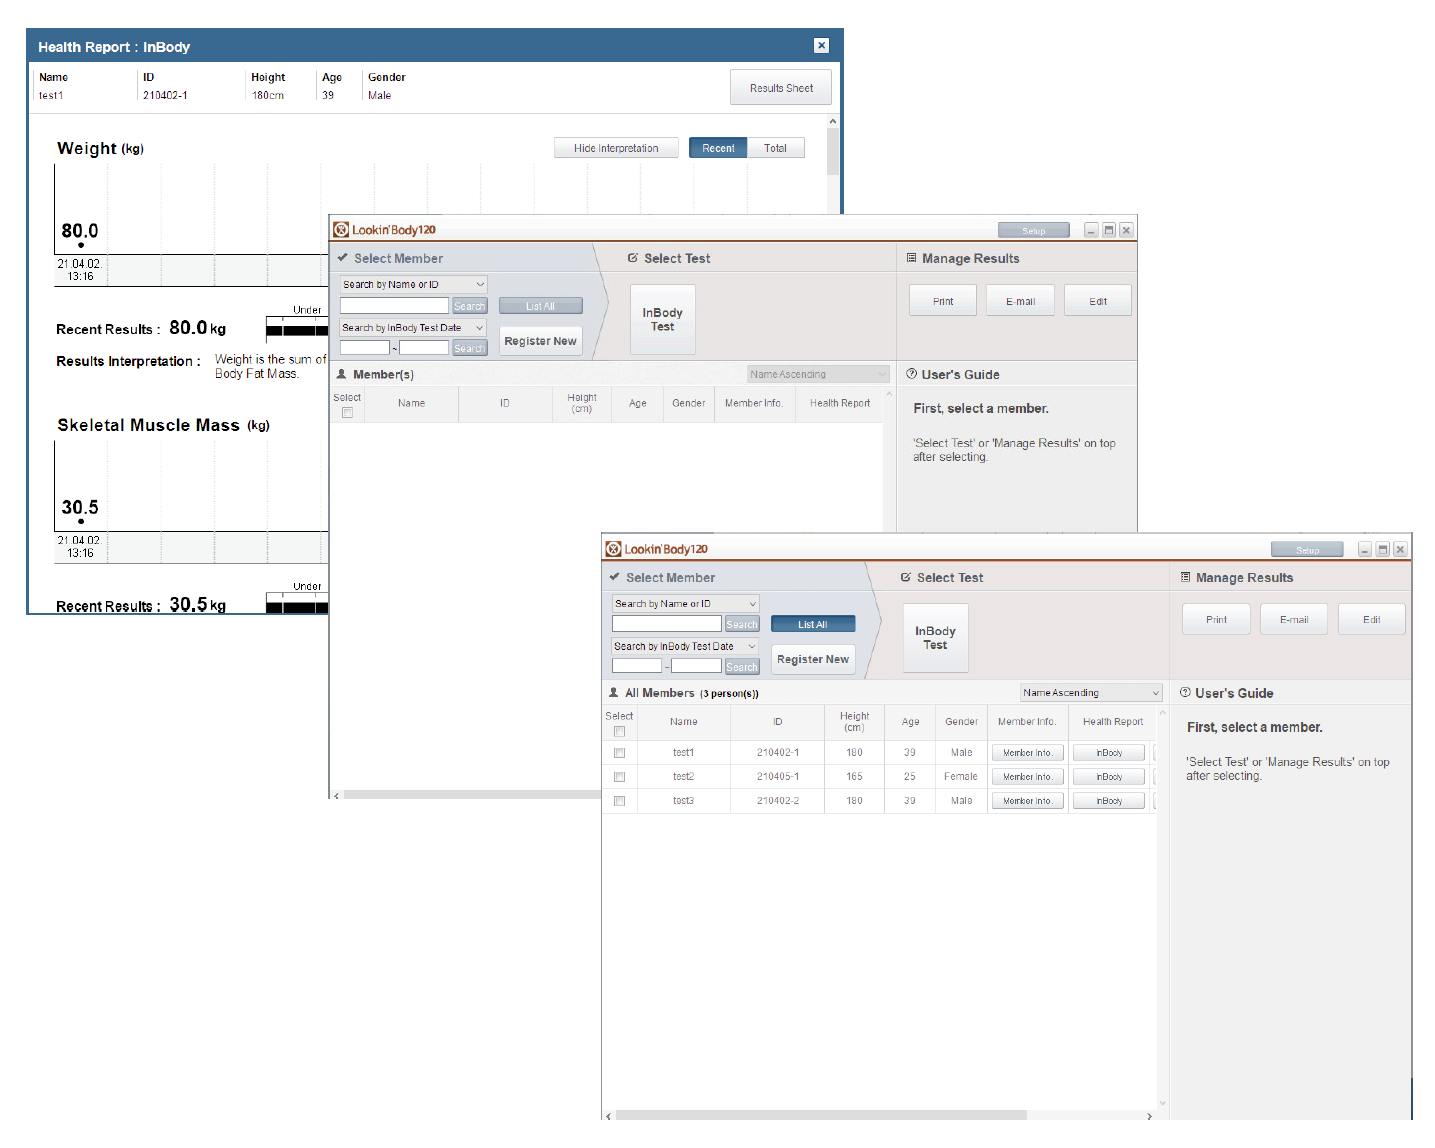This screenshot has height=1148, width=1435.
Task: Open 'Search by Name or ID' dropdown, front window
Action: [686, 604]
